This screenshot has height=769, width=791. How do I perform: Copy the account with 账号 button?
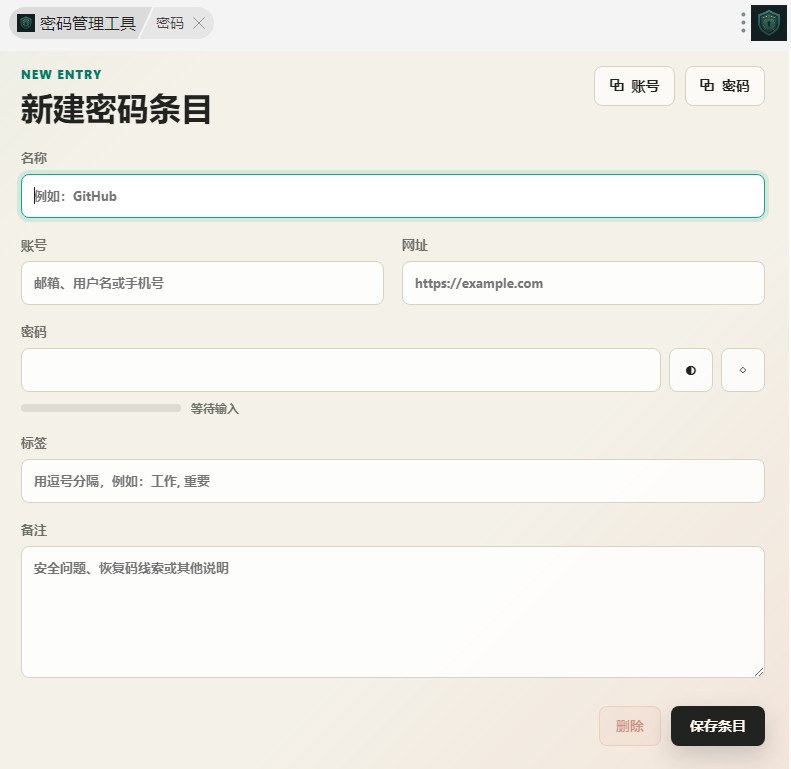tap(634, 86)
